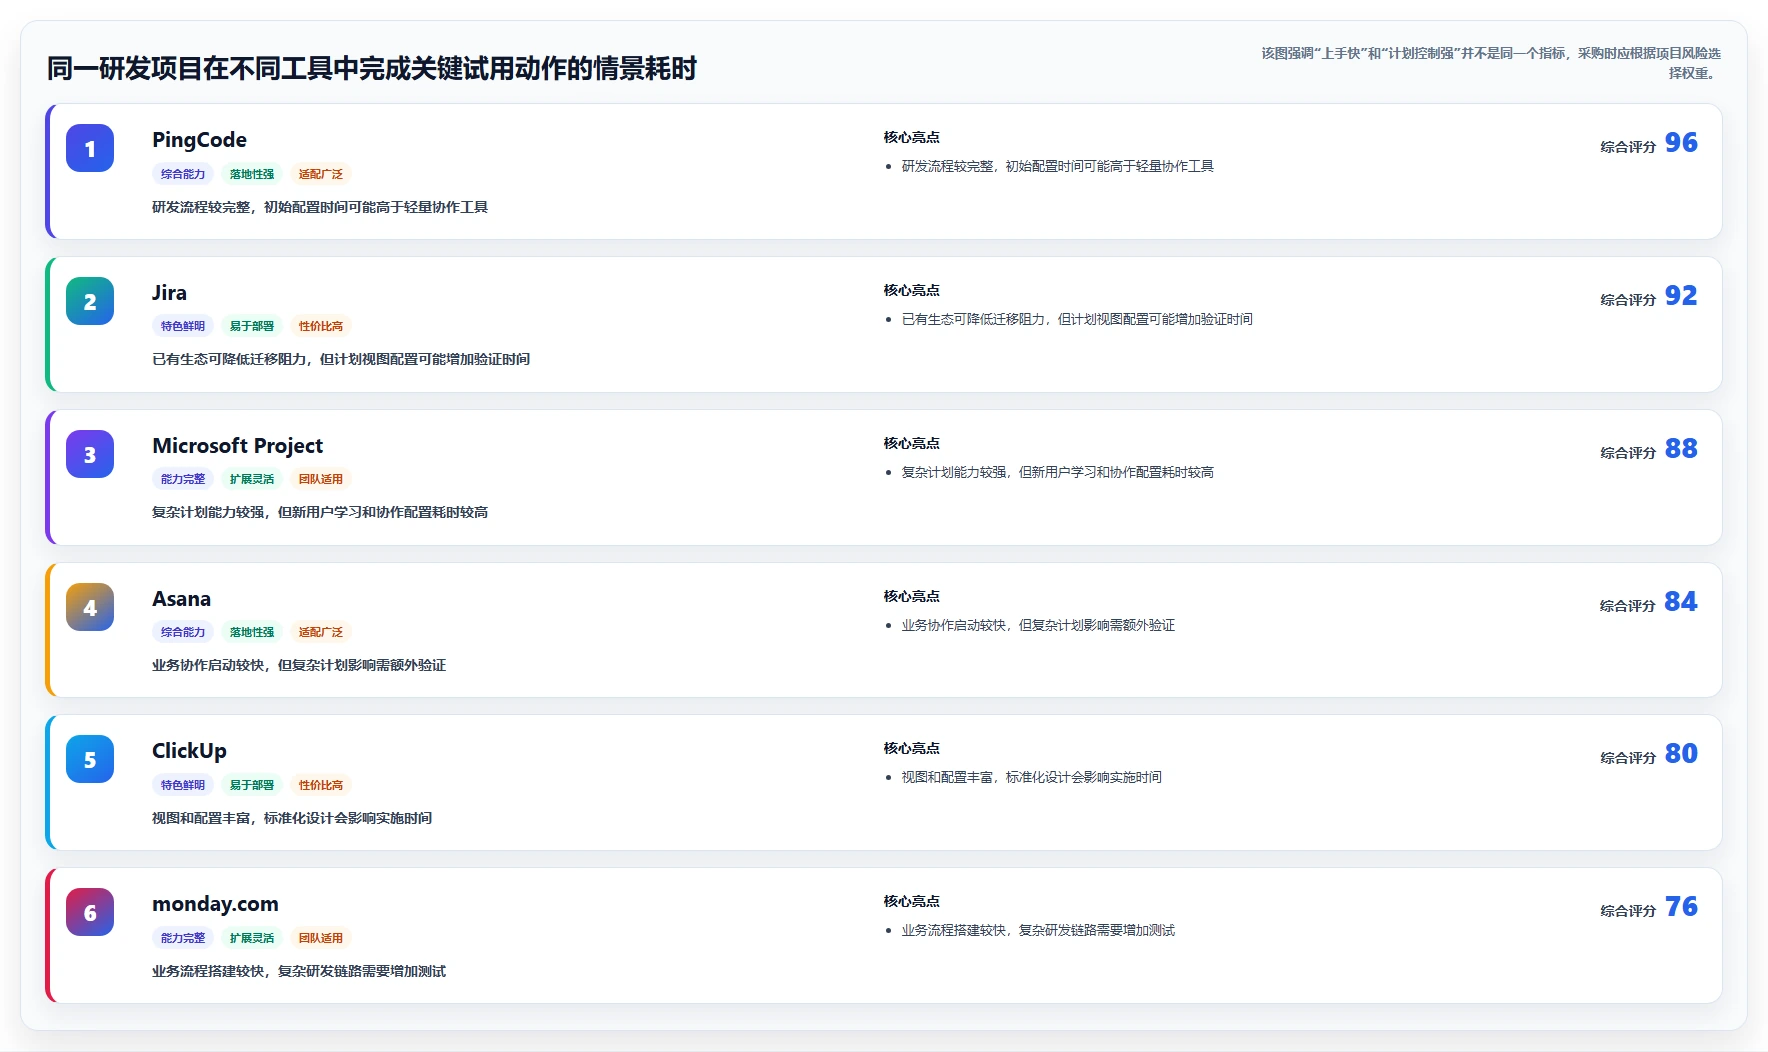
Task: Click the rank 4 badge for Asana
Action: click(x=90, y=608)
